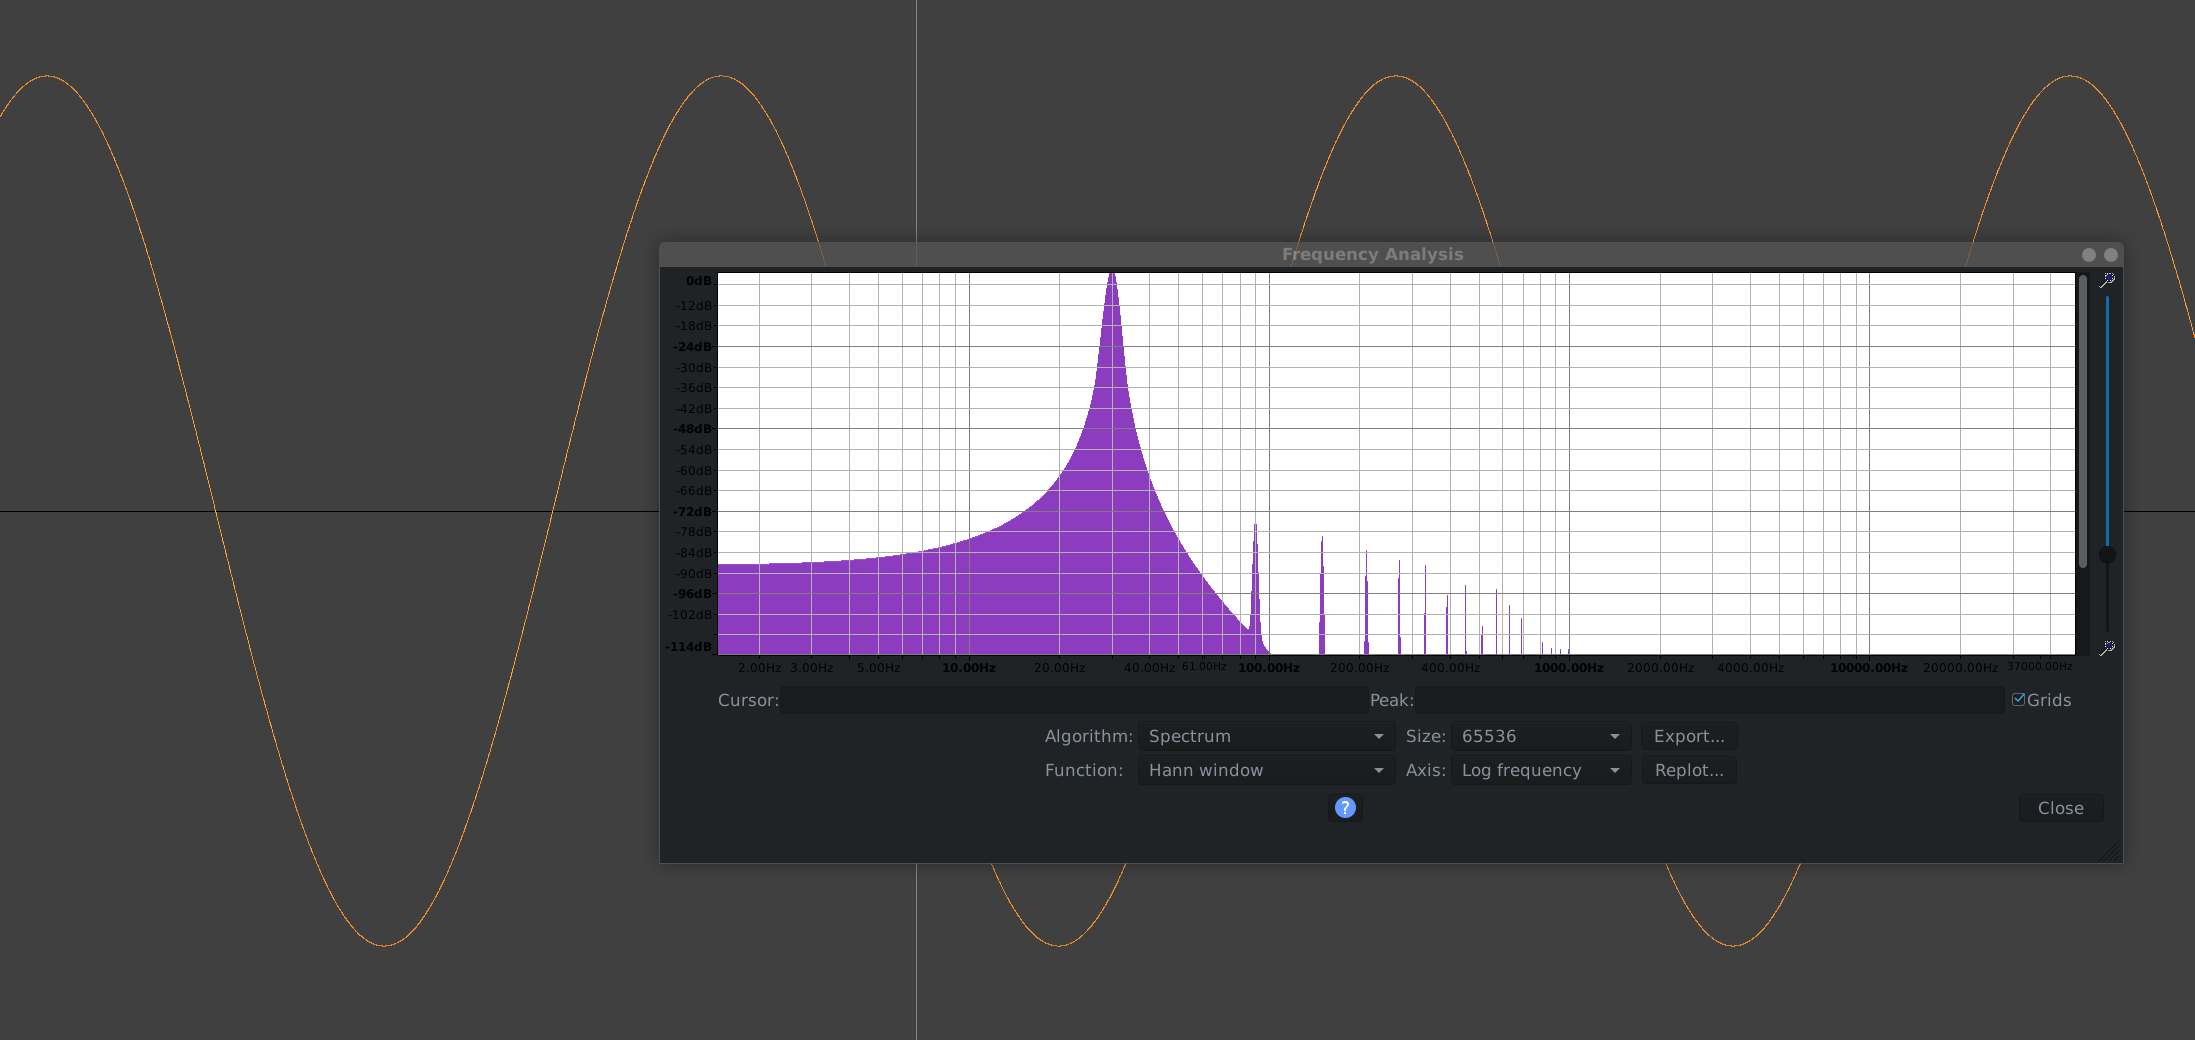Click the -48dB level label
Image resolution: width=2195 pixels, height=1040 pixels.
pyautogui.click(x=693, y=429)
